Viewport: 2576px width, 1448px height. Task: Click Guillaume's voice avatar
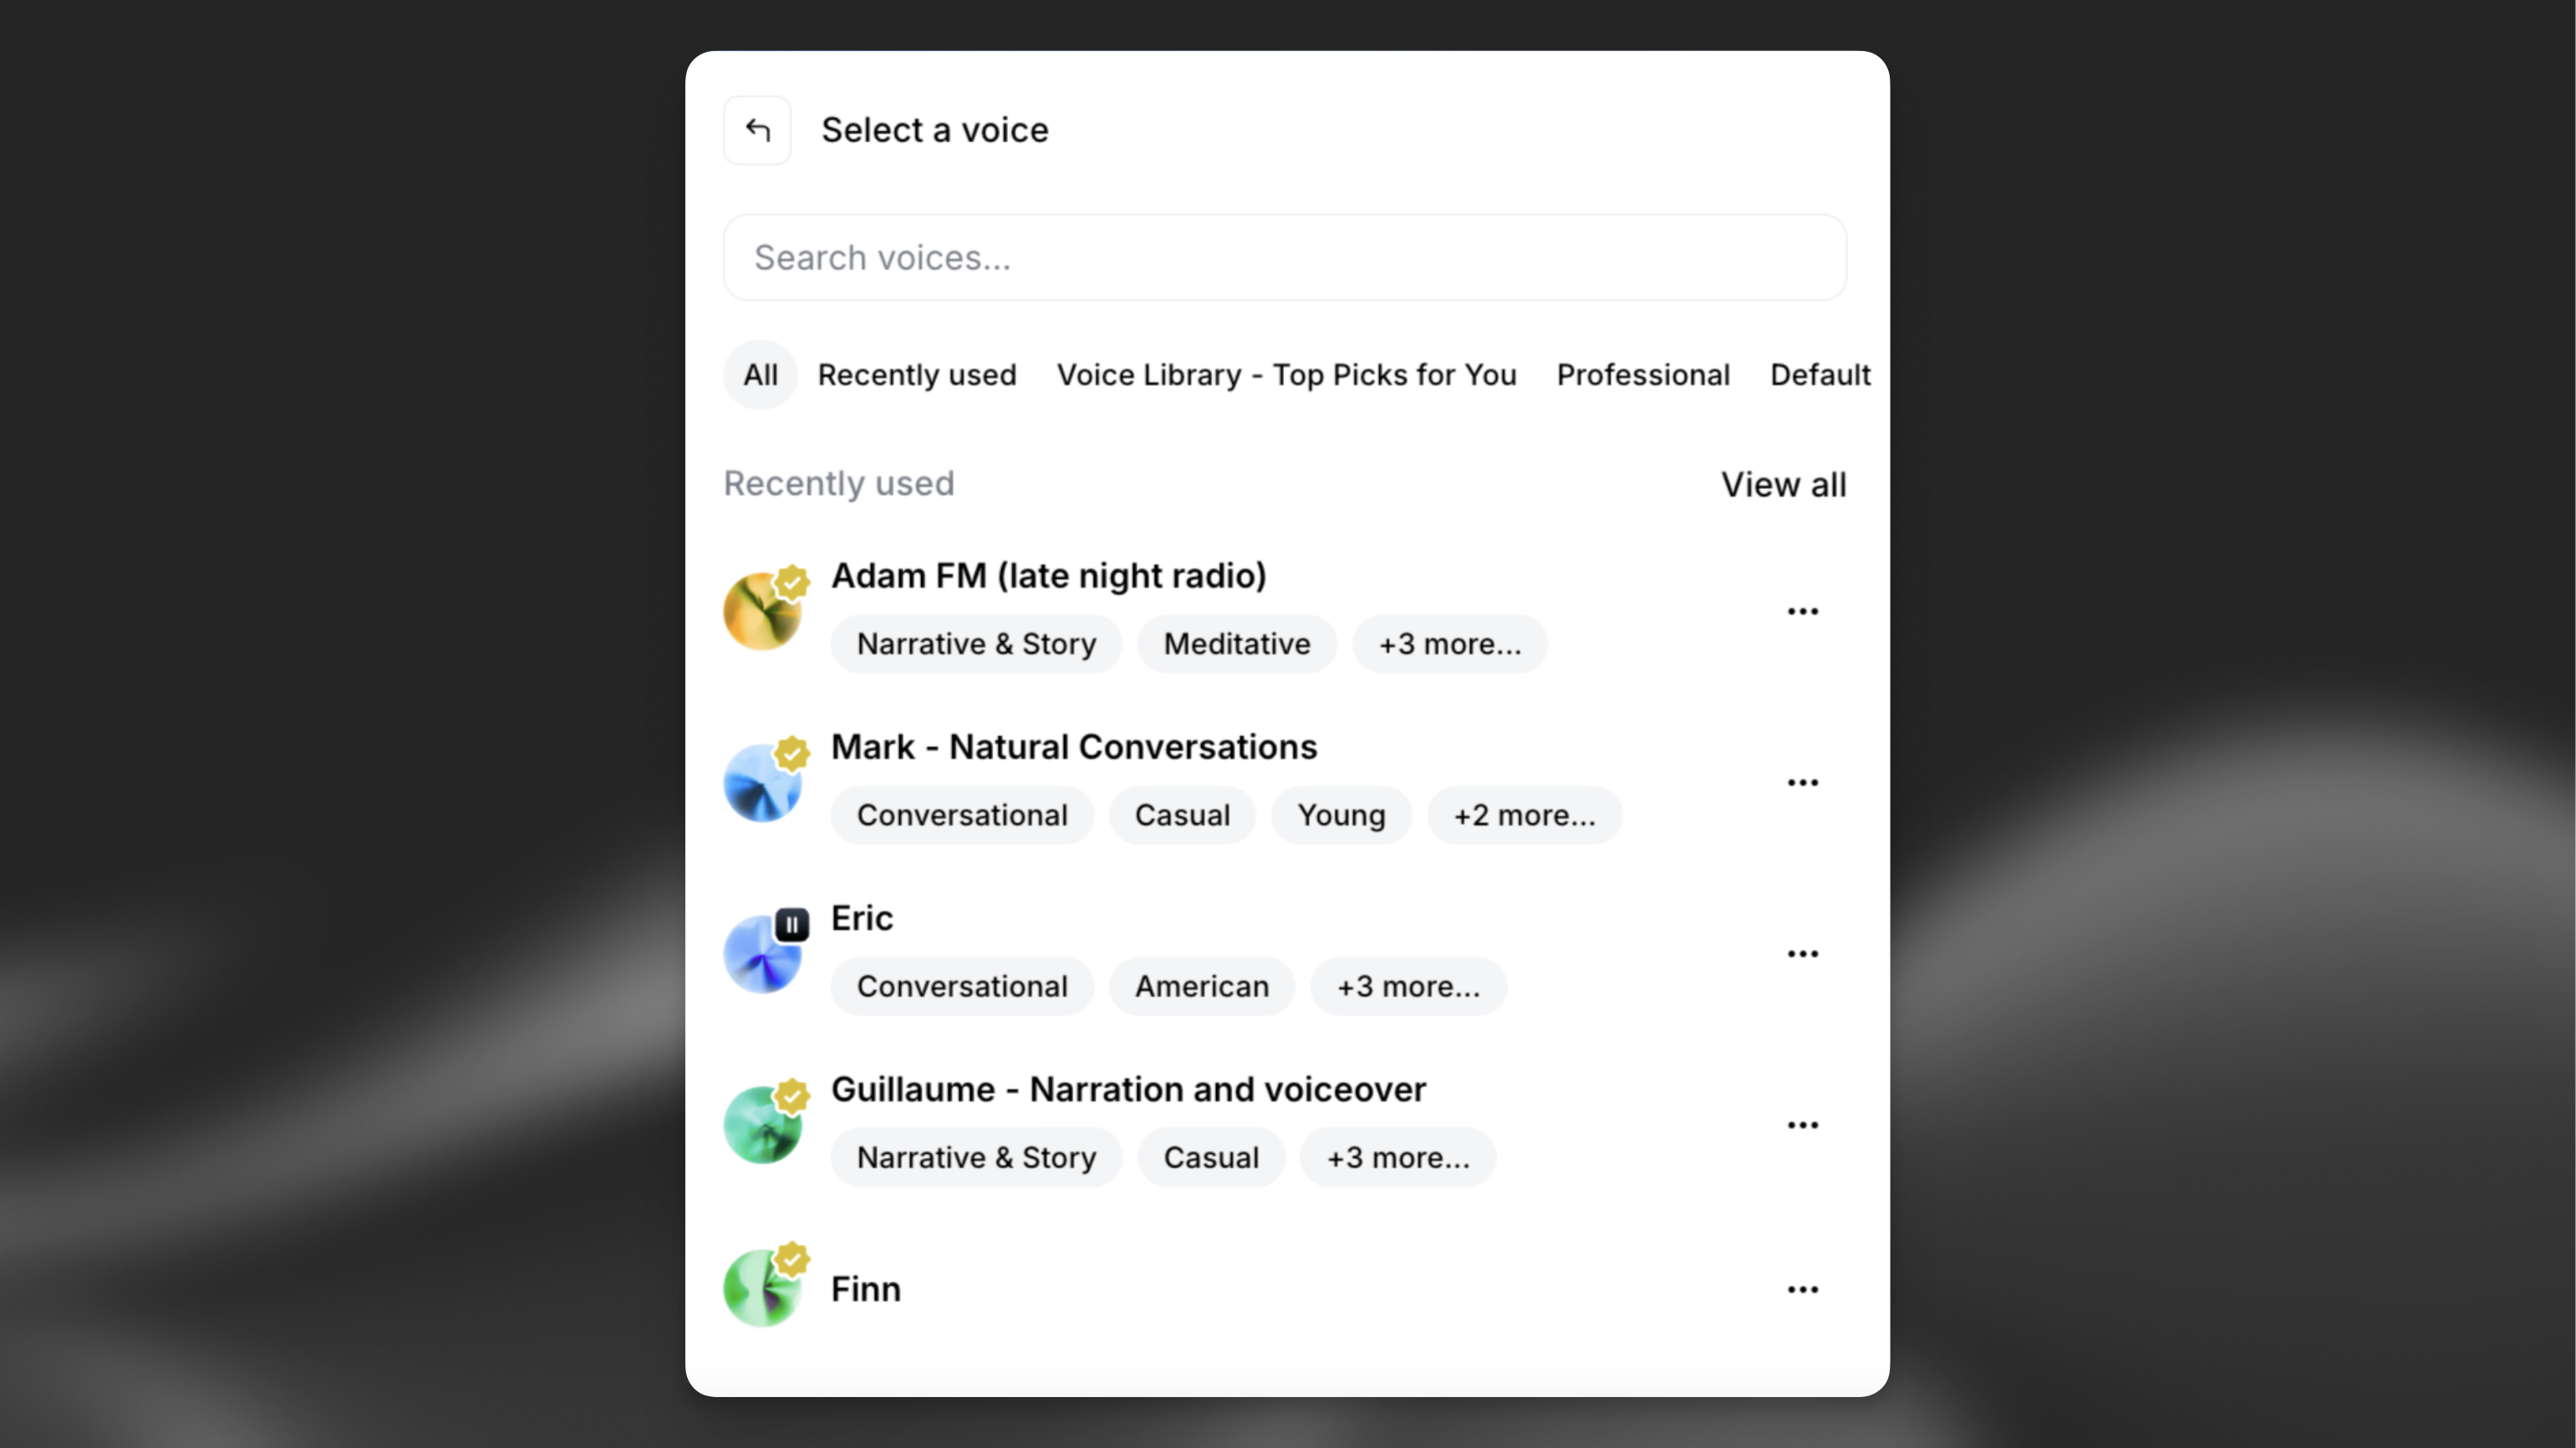764,1124
